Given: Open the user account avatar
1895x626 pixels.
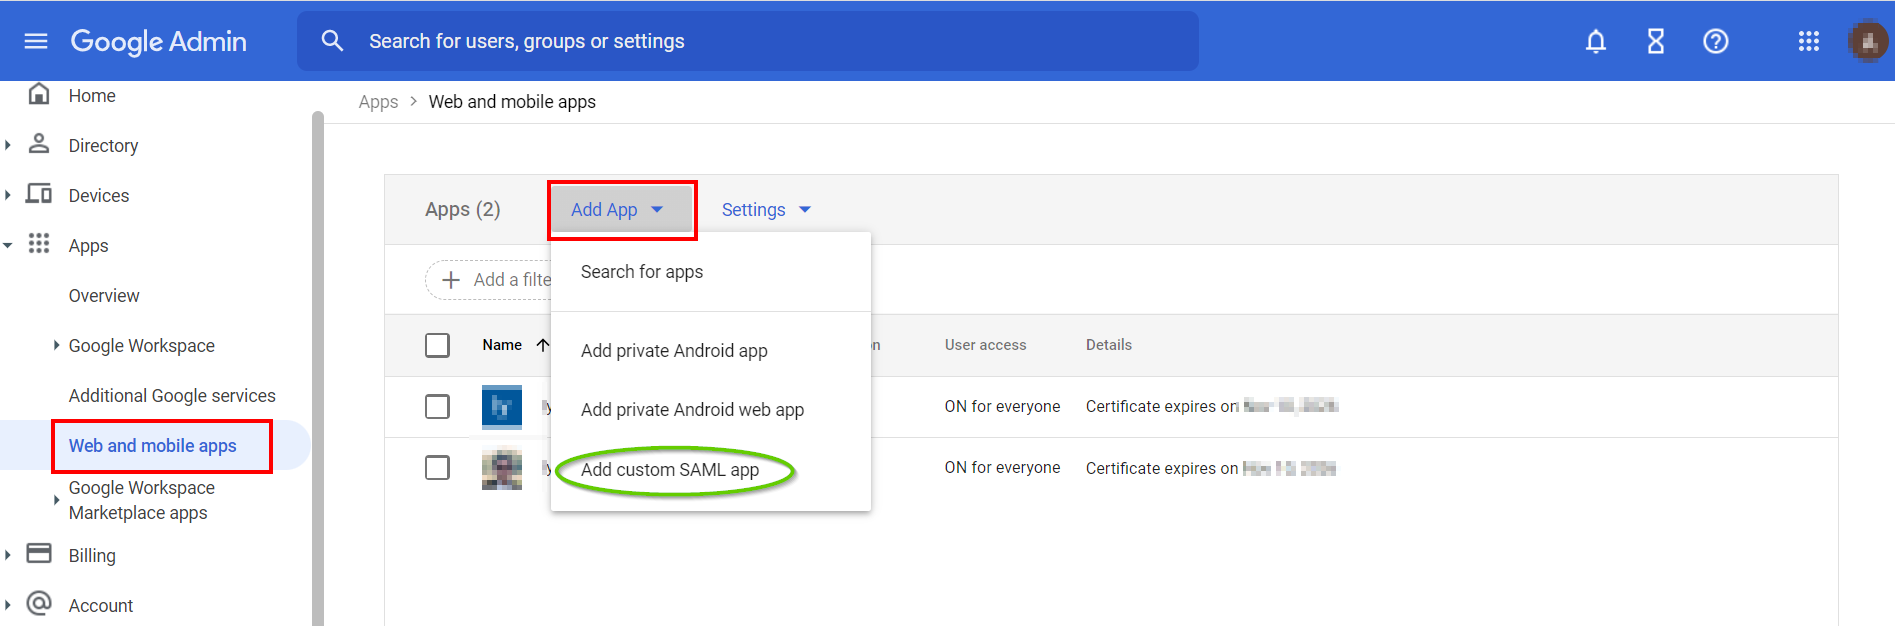Looking at the screenshot, I should pos(1866,41).
